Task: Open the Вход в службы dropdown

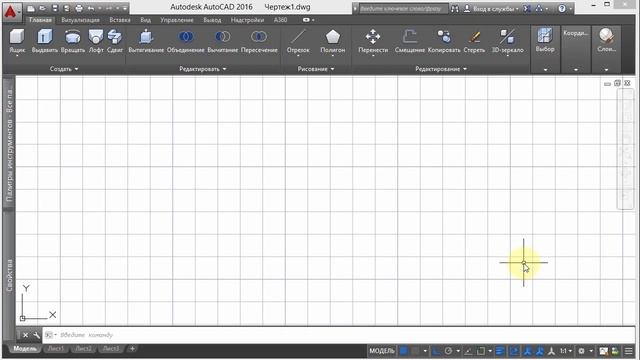Action: pyautogui.click(x=495, y=9)
